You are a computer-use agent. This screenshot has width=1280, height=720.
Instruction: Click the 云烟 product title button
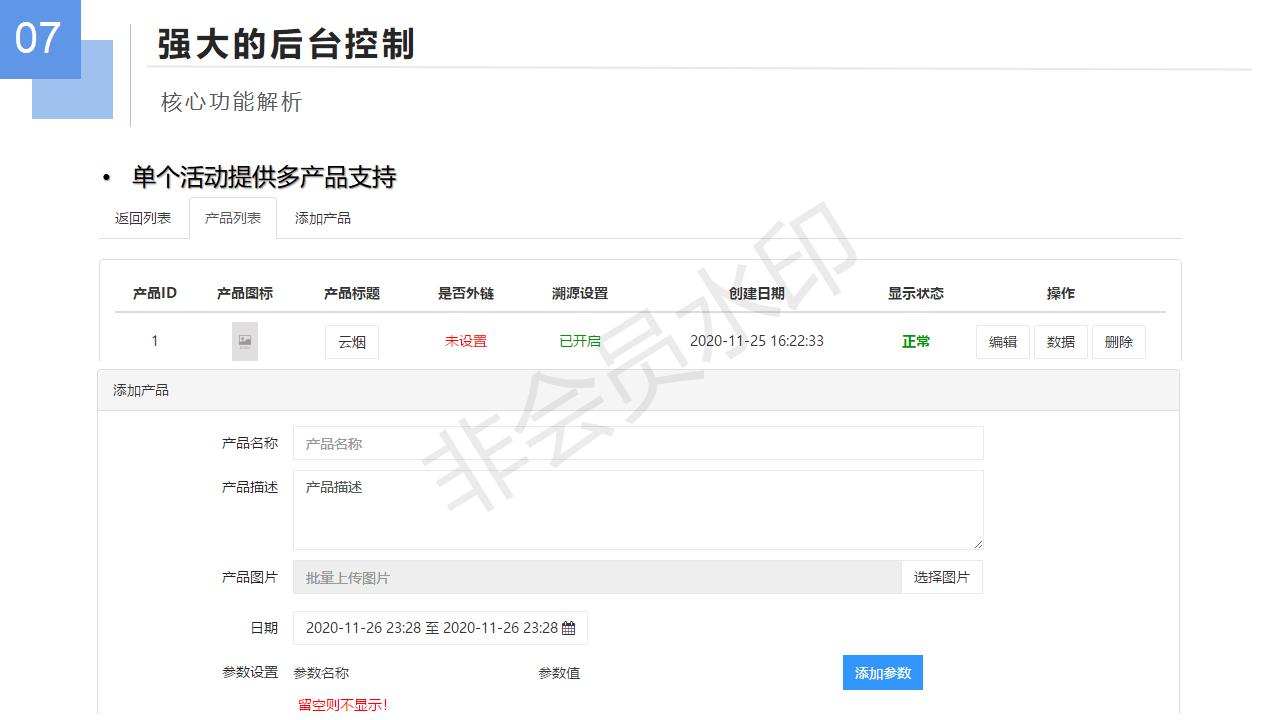click(352, 342)
